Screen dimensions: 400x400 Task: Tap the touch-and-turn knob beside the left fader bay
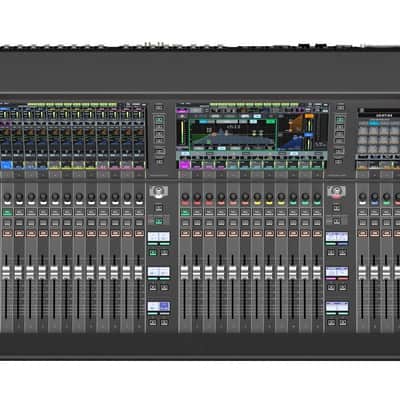[x=159, y=191]
